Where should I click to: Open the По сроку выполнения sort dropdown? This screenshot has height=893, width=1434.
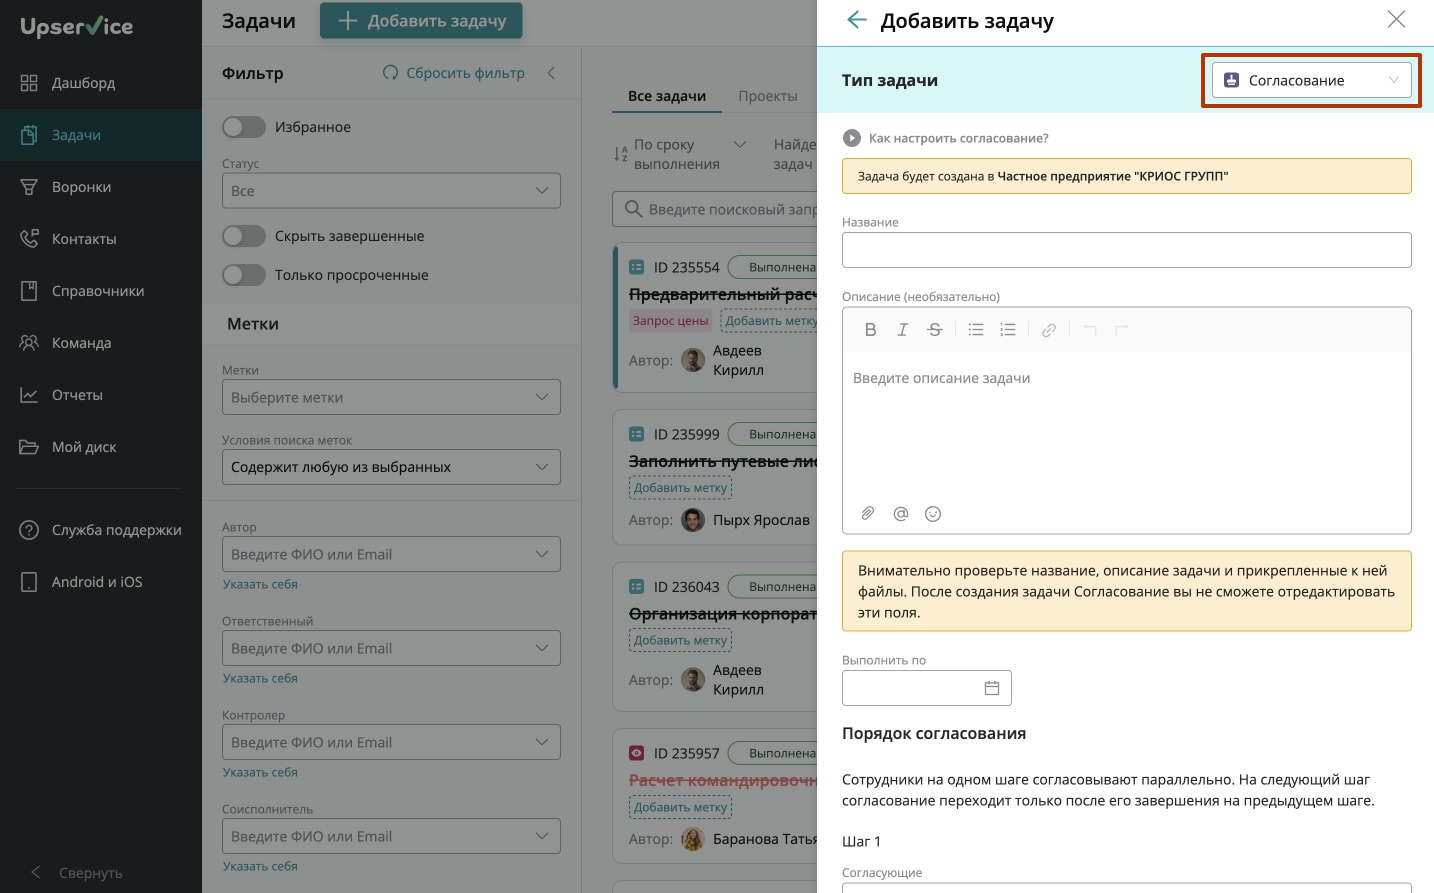coord(690,154)
